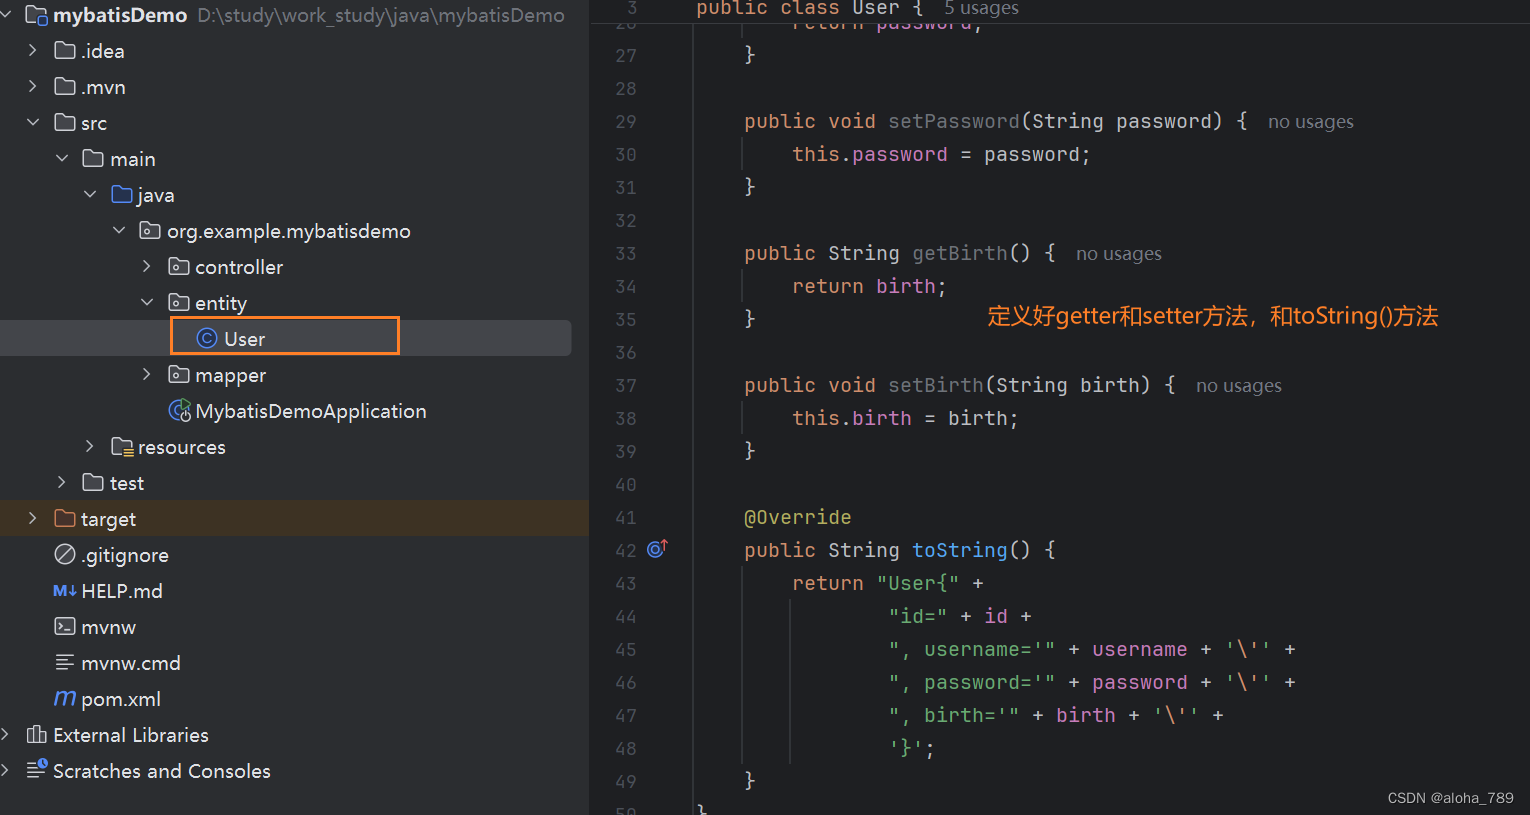Click the main folder icon
This screenshot has height=815, width=1530.
[x=93, y=158]
